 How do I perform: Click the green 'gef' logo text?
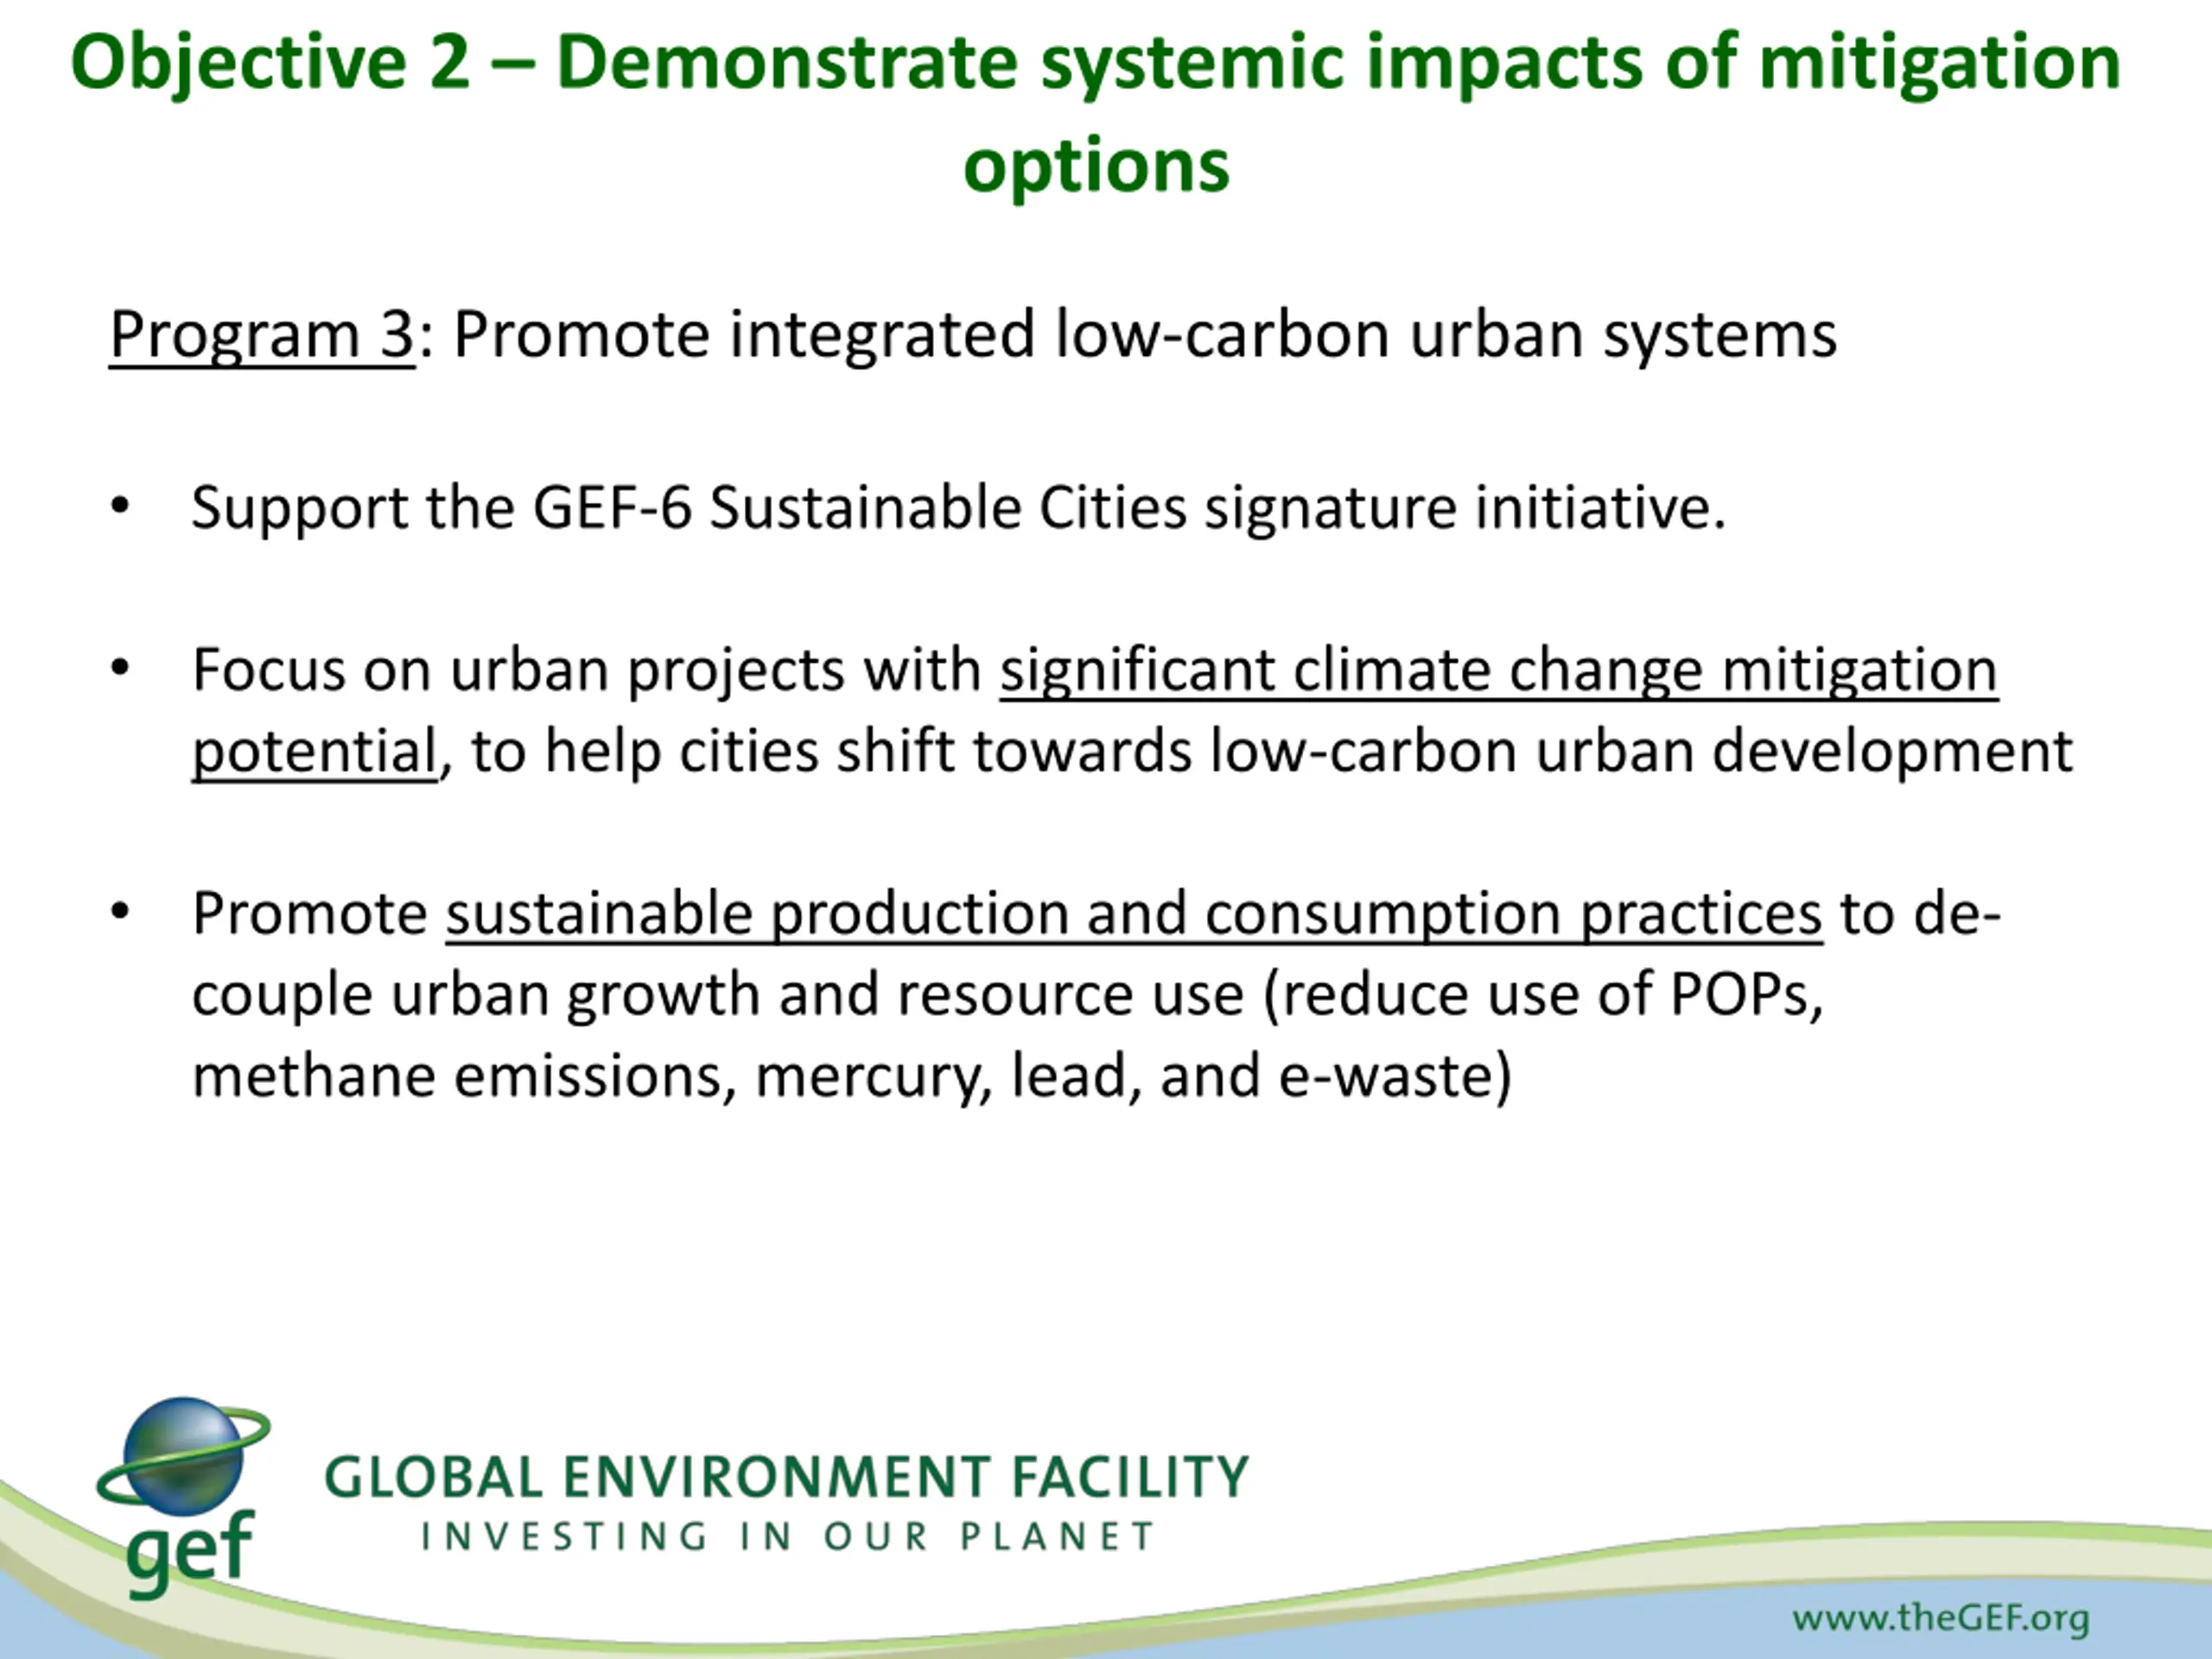pyautogui.click(x=190, y=1549)
